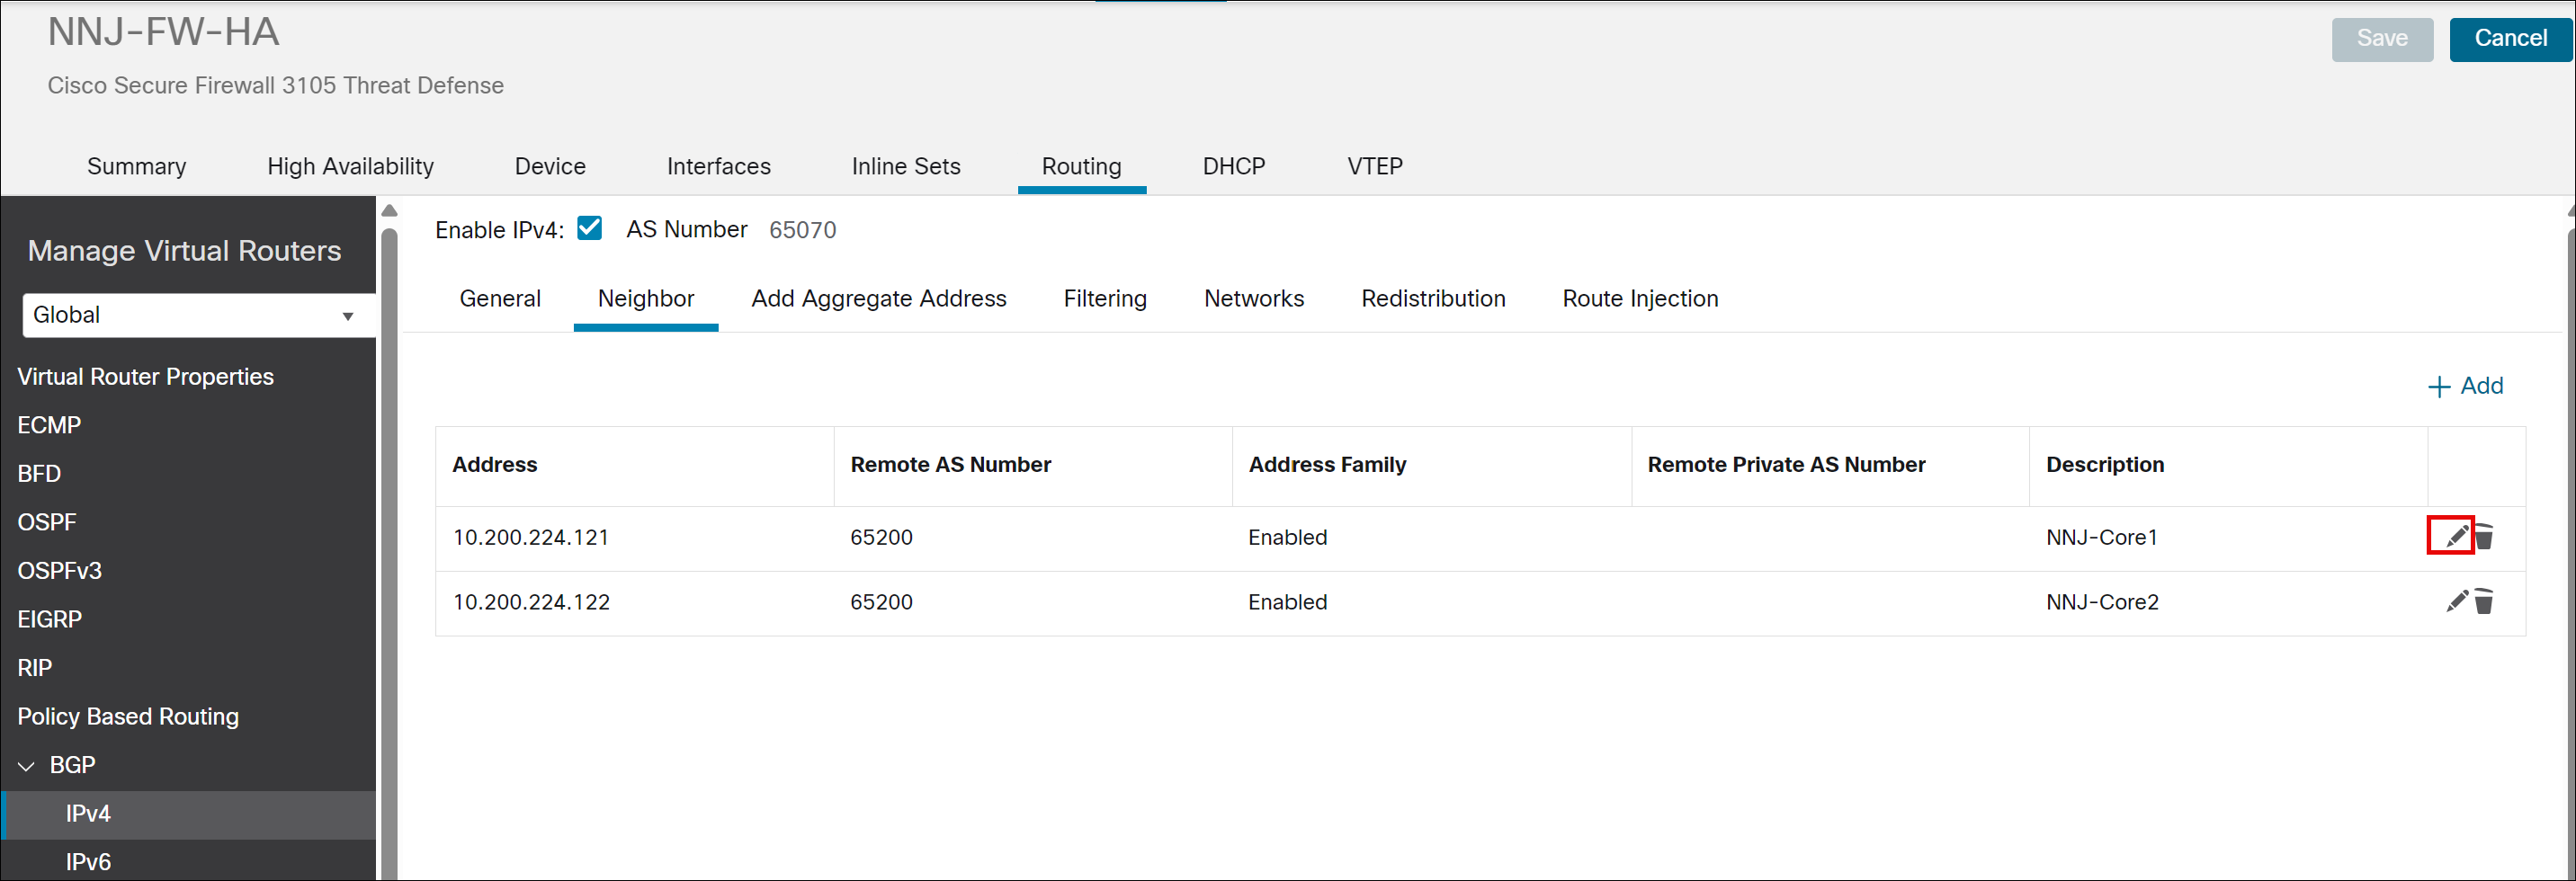Select neighbor address 10.200.224.122 row
The image size is (2576, 881).
(x=531, y=602)
